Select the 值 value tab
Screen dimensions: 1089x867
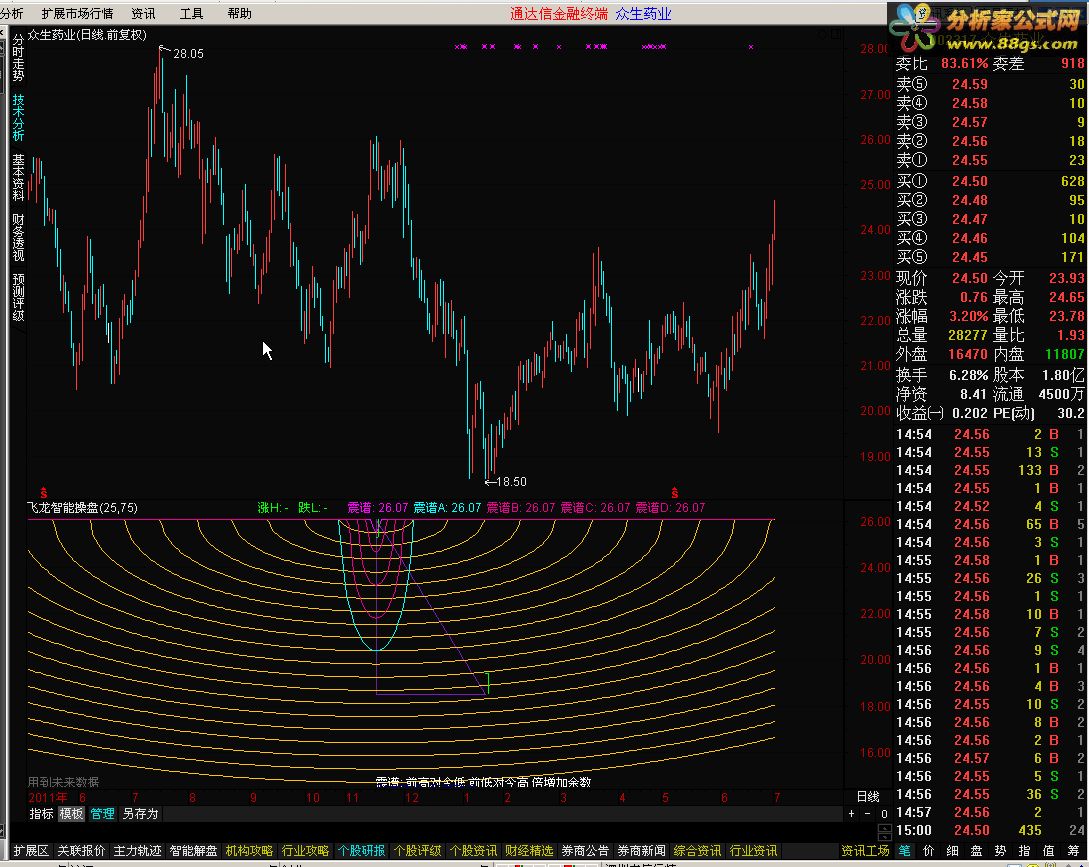(x=1049, y=851)
